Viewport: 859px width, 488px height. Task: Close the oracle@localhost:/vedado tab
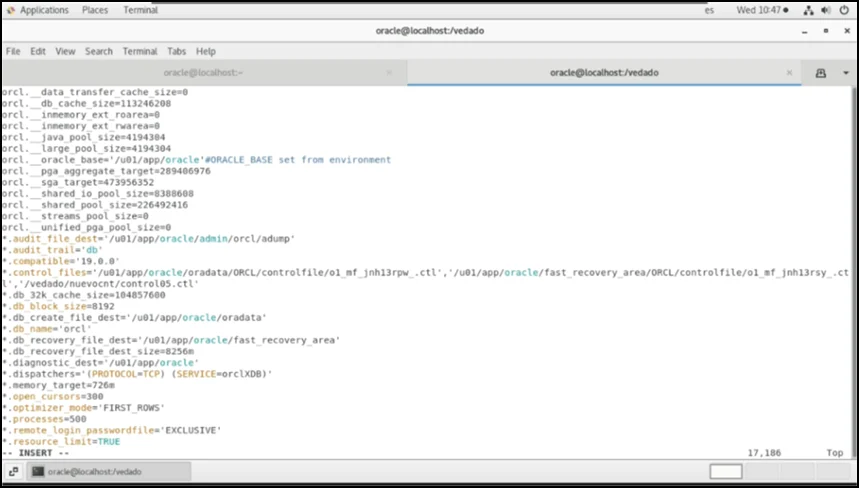click(789, 72)
